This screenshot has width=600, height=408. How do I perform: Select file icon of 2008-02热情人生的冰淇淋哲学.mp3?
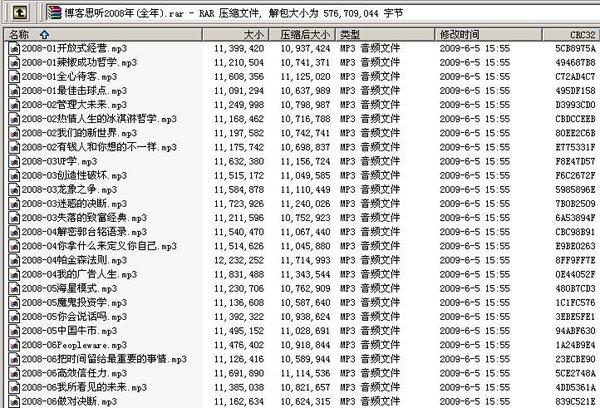coord(14,119)
